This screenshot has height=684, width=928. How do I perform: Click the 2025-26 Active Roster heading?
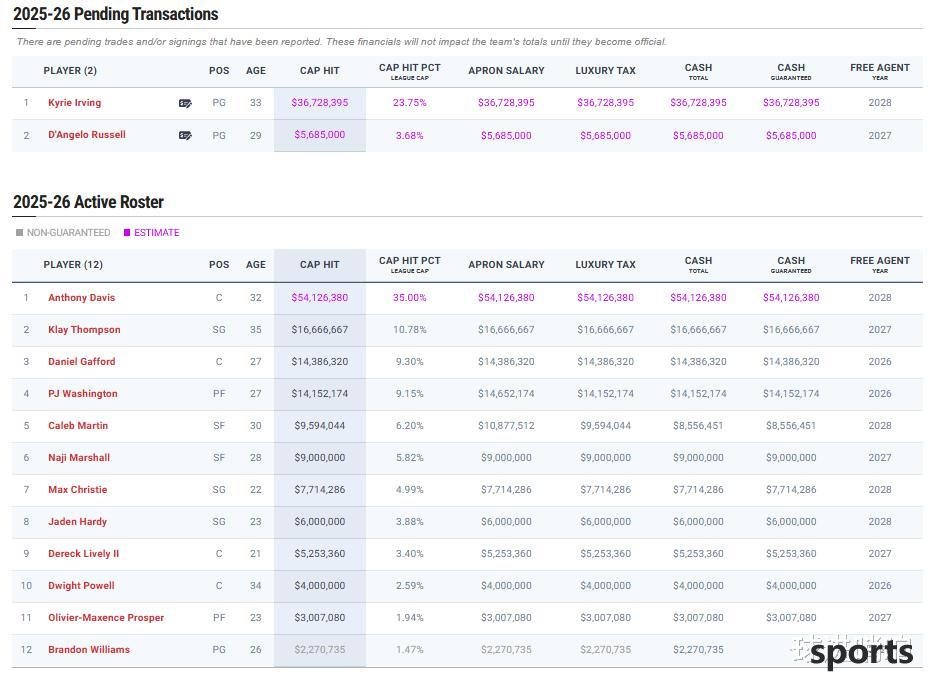point(89,202)
